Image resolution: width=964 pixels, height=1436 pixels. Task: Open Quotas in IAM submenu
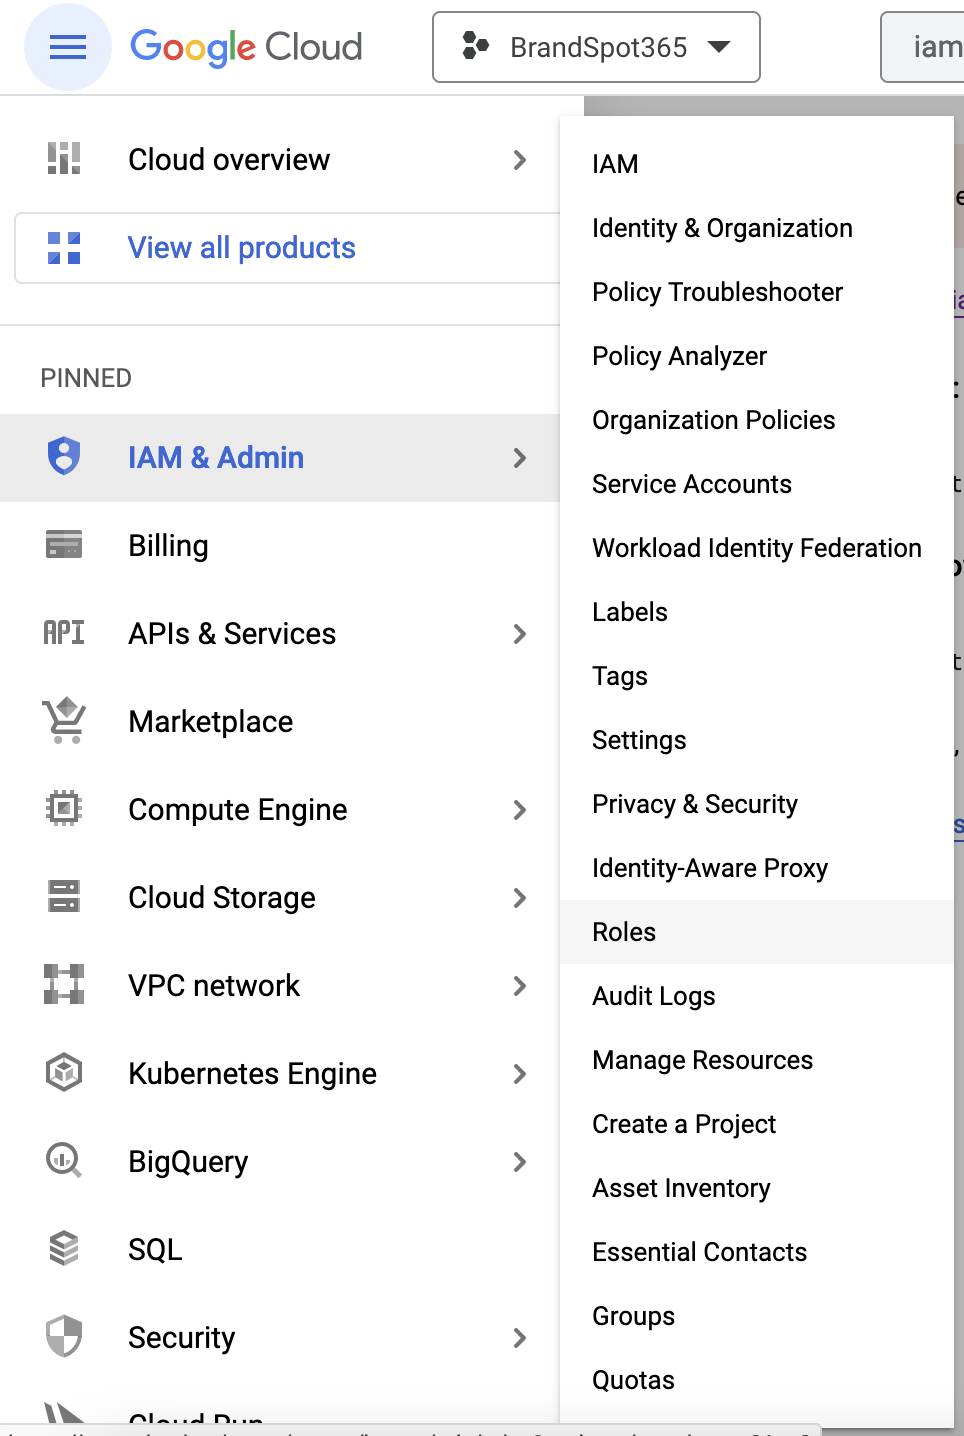coord(756,1380)
